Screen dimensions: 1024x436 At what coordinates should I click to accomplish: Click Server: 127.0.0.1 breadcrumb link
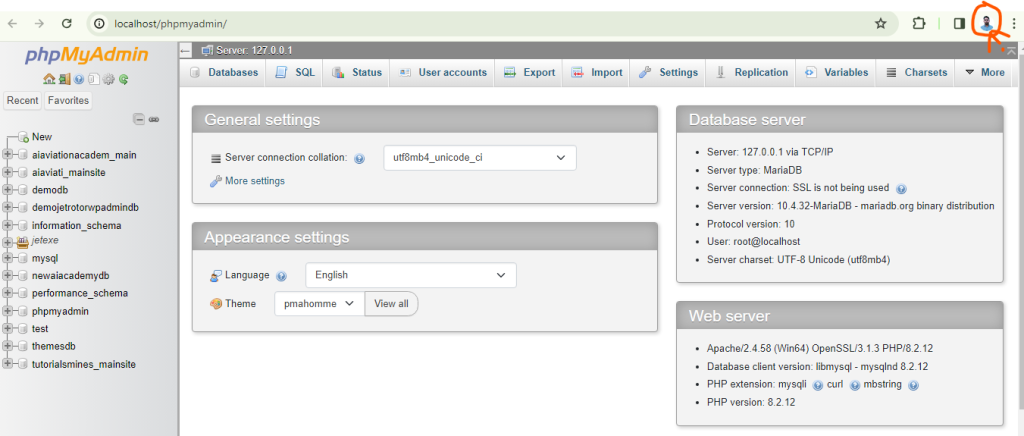[254, 50]
